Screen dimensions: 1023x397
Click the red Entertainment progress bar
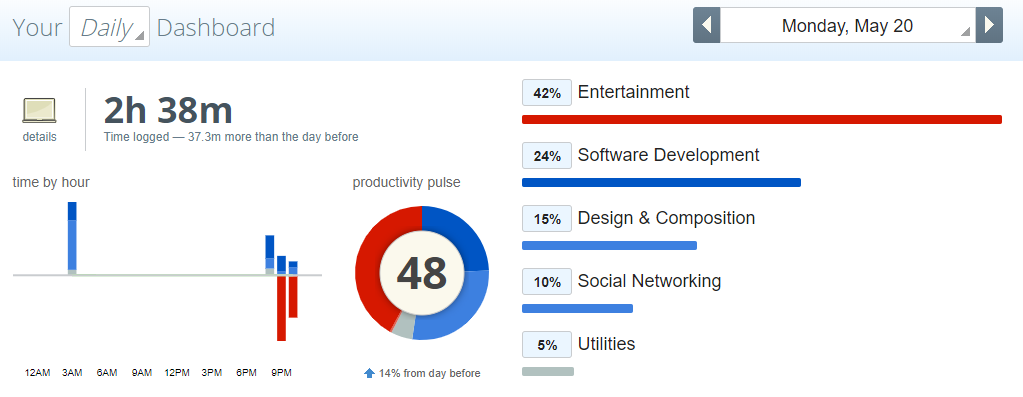[761, 119]
